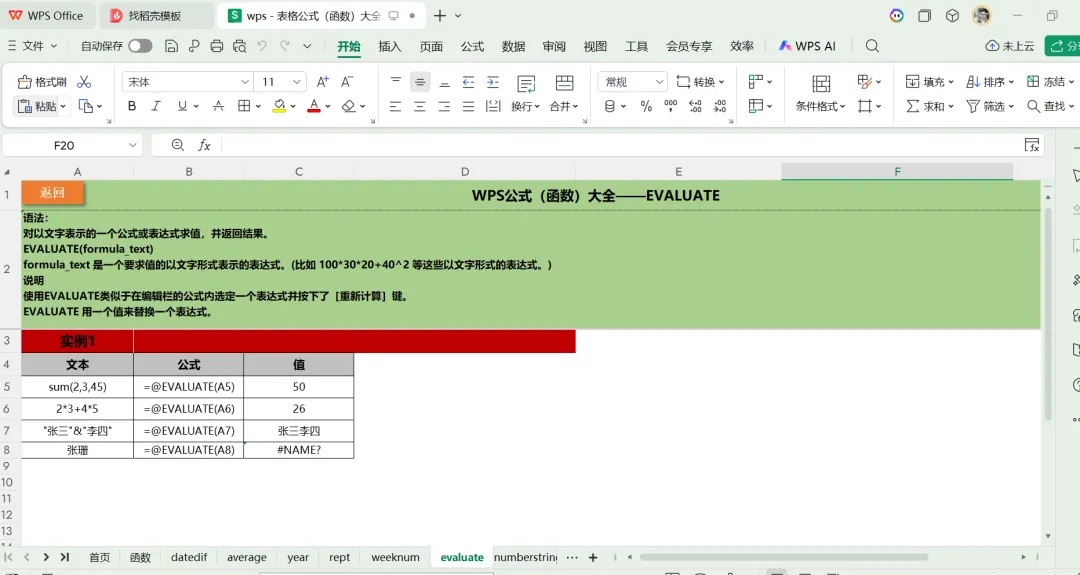This screenshot has width=1080, height=575.
Task: Toggle top vertical alignment
Action: (x=395, y=82)
